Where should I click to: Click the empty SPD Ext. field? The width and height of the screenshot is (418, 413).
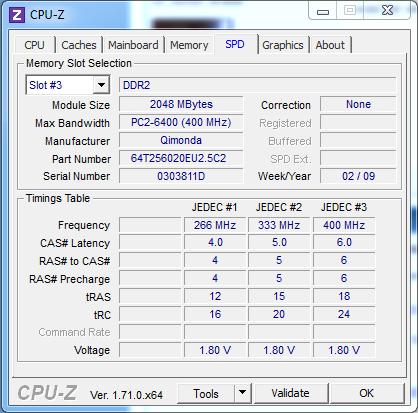tap(358, 158)
